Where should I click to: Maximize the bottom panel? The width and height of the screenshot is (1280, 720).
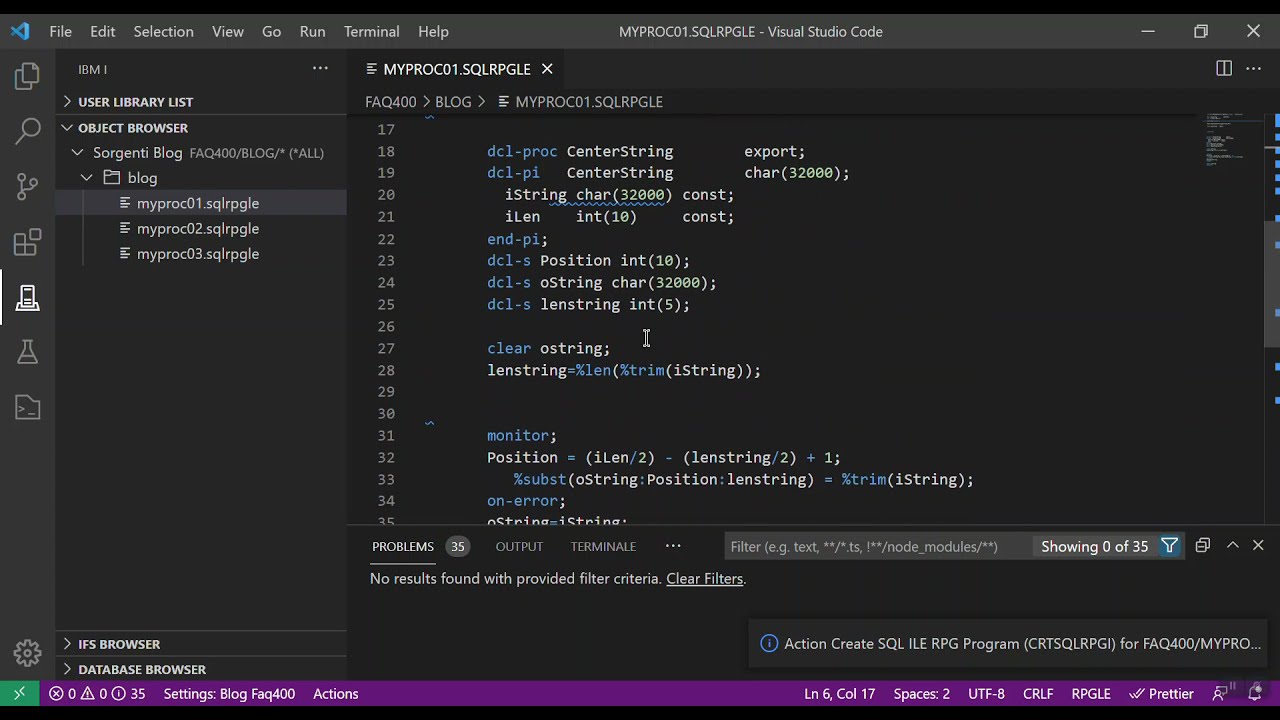(1232, 545)
